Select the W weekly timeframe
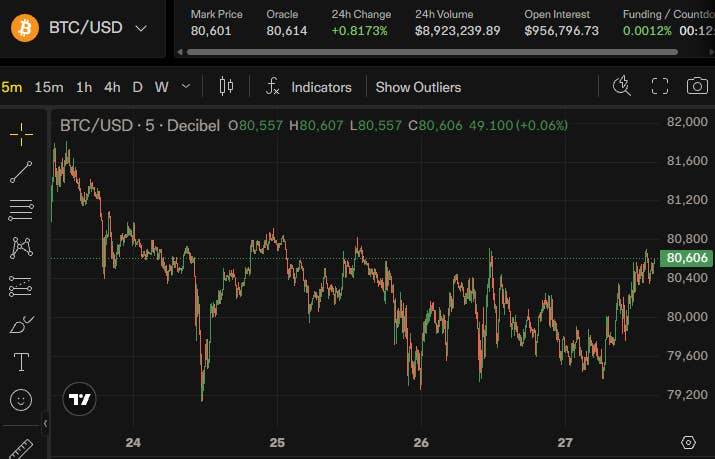The image size is (715, 459). point(161,87)
